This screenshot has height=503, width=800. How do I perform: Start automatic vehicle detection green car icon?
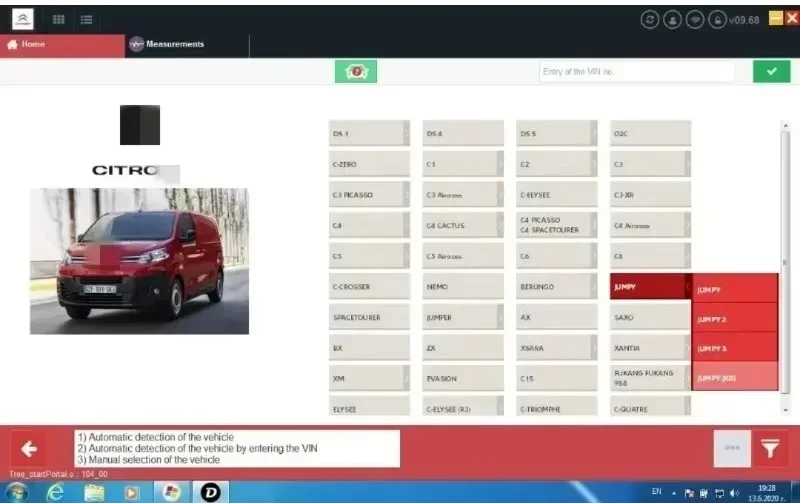(x=356, y=71)
